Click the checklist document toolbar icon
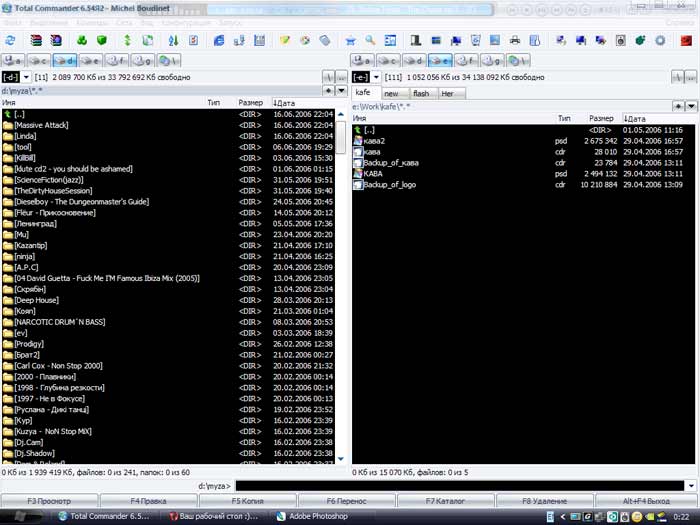Viewport: 700px width, 525px height. coord(194,41)
